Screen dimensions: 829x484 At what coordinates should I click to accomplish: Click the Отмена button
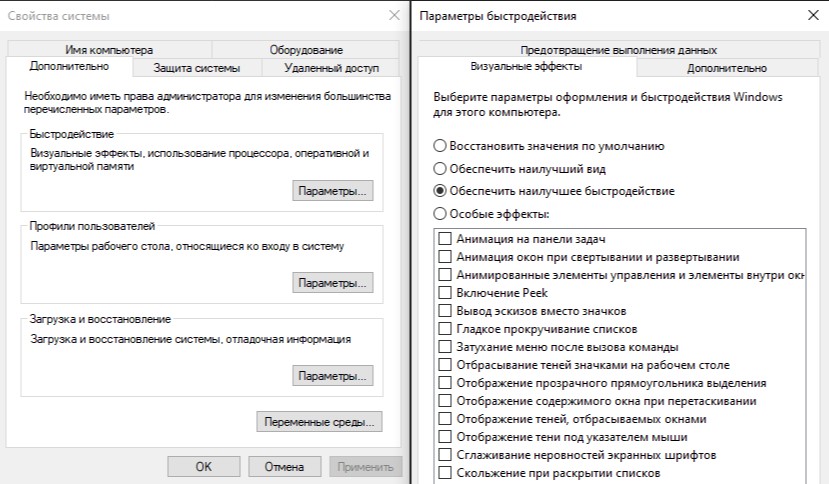point(284,466)
